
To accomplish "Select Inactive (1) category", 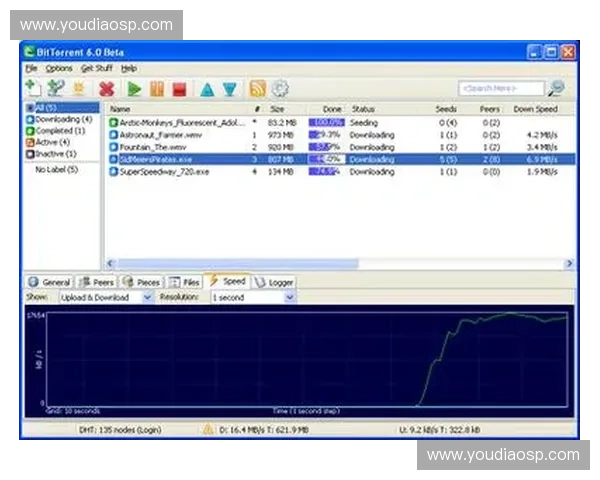I will pos(51,154).
